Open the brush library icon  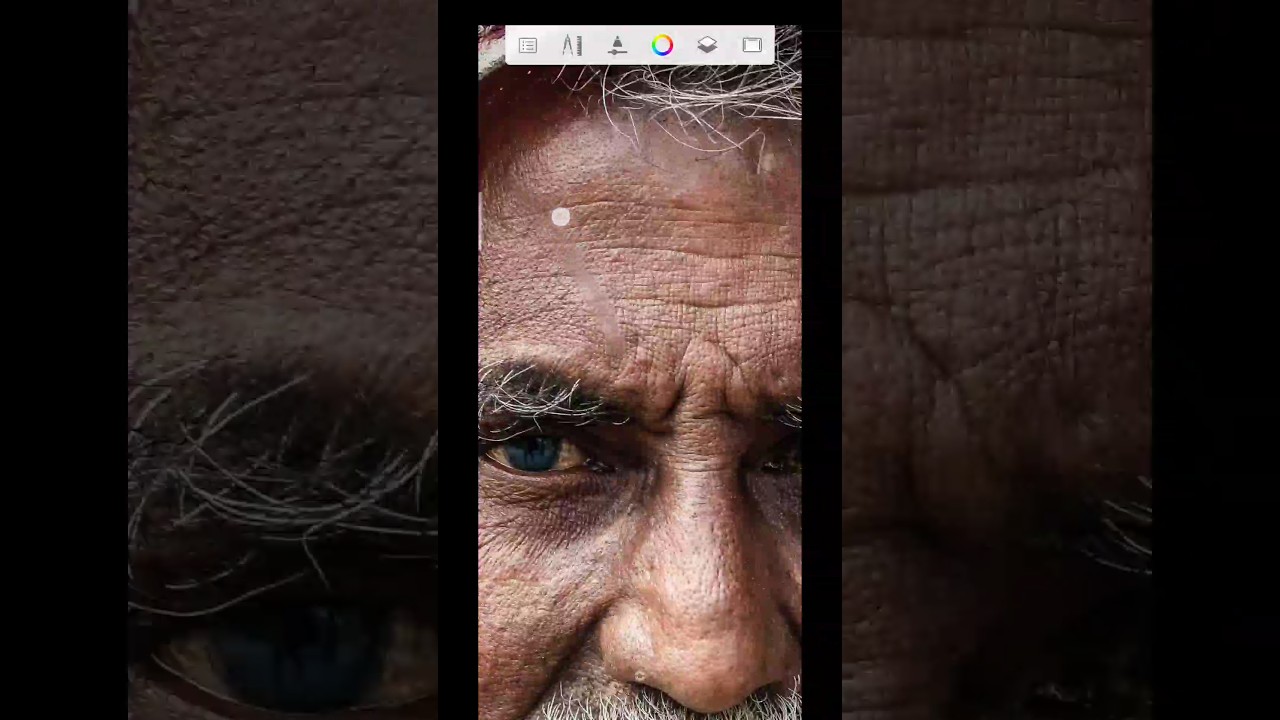click(x=617, y=46)
